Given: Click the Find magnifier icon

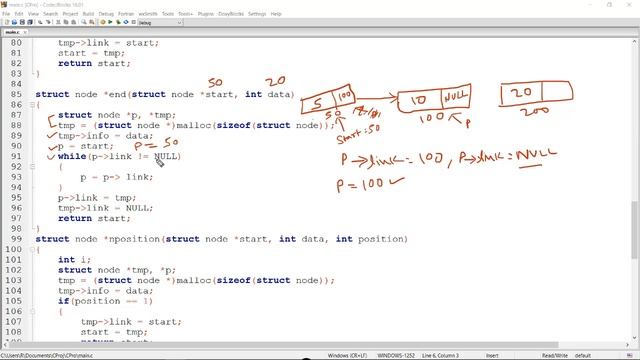Looking at the screenshot, I should point(84,22).
